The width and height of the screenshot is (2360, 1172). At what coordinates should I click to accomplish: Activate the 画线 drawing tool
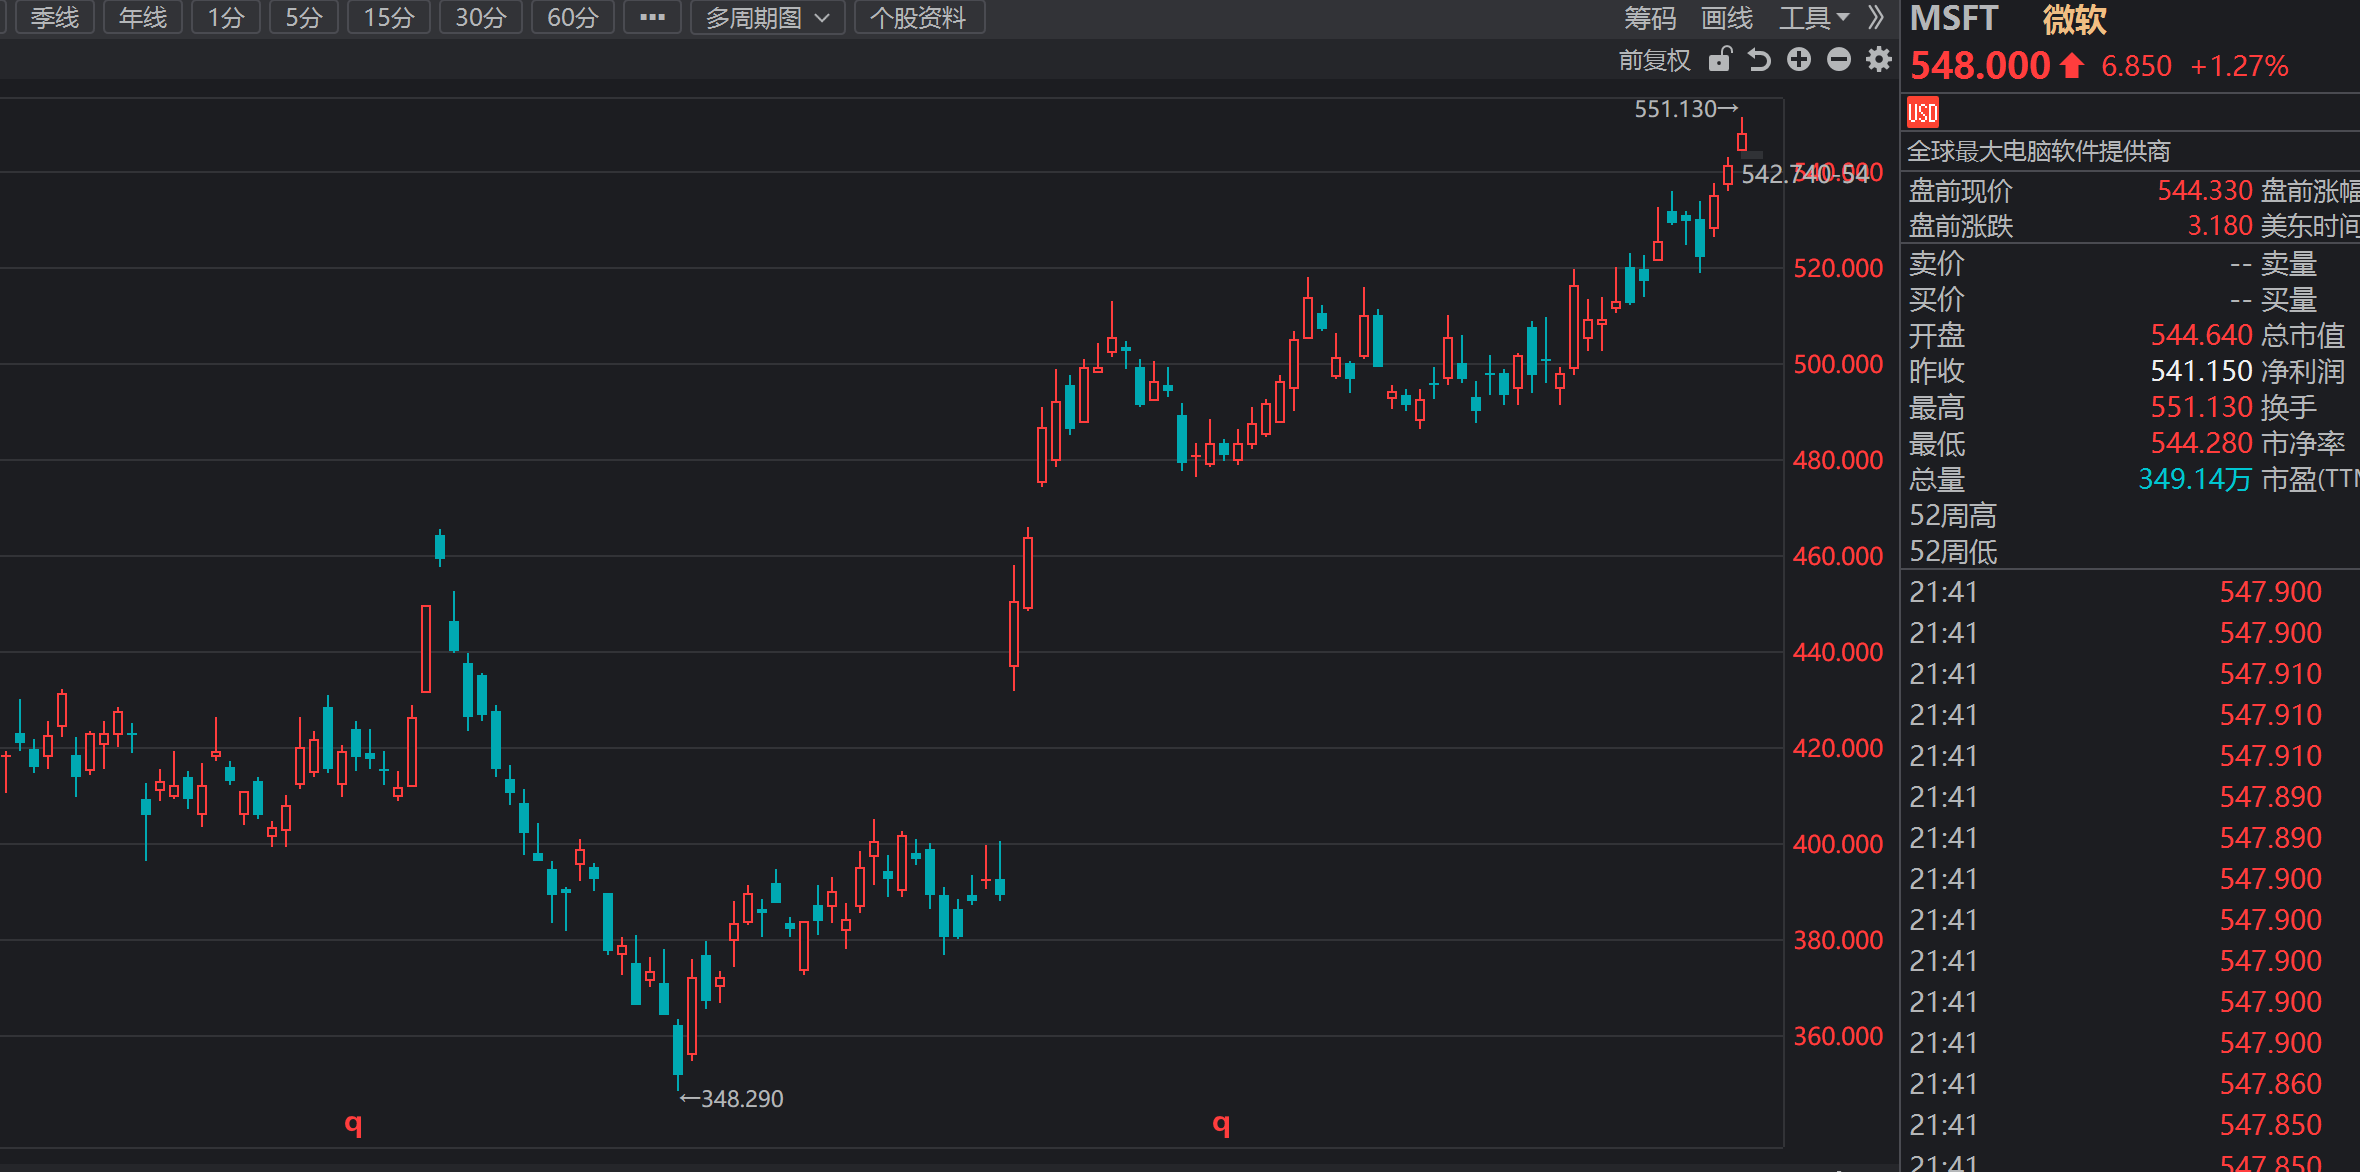[x=1727, y=18]
